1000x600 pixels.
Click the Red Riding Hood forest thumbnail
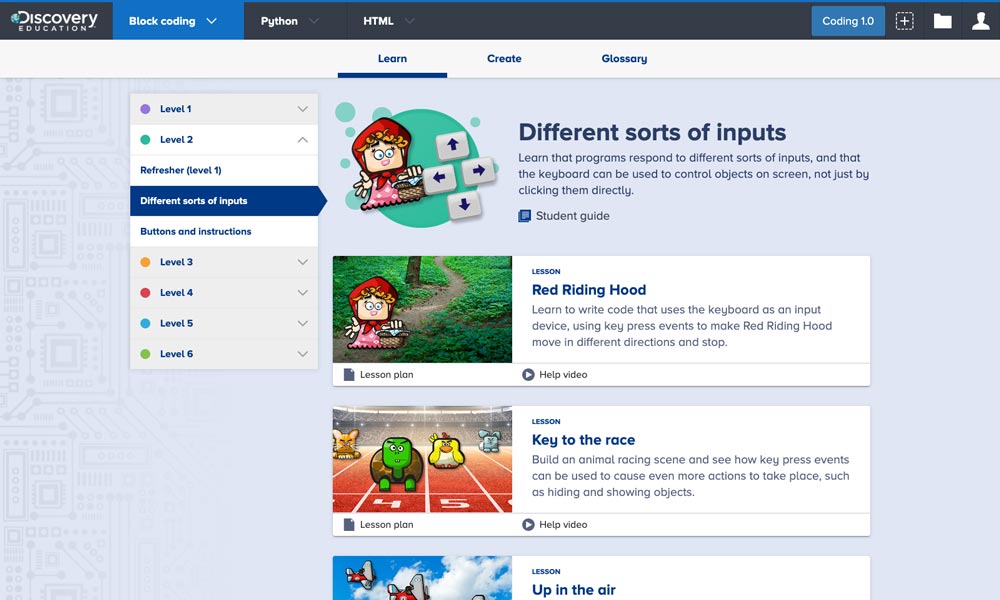(x=422, y=309)
